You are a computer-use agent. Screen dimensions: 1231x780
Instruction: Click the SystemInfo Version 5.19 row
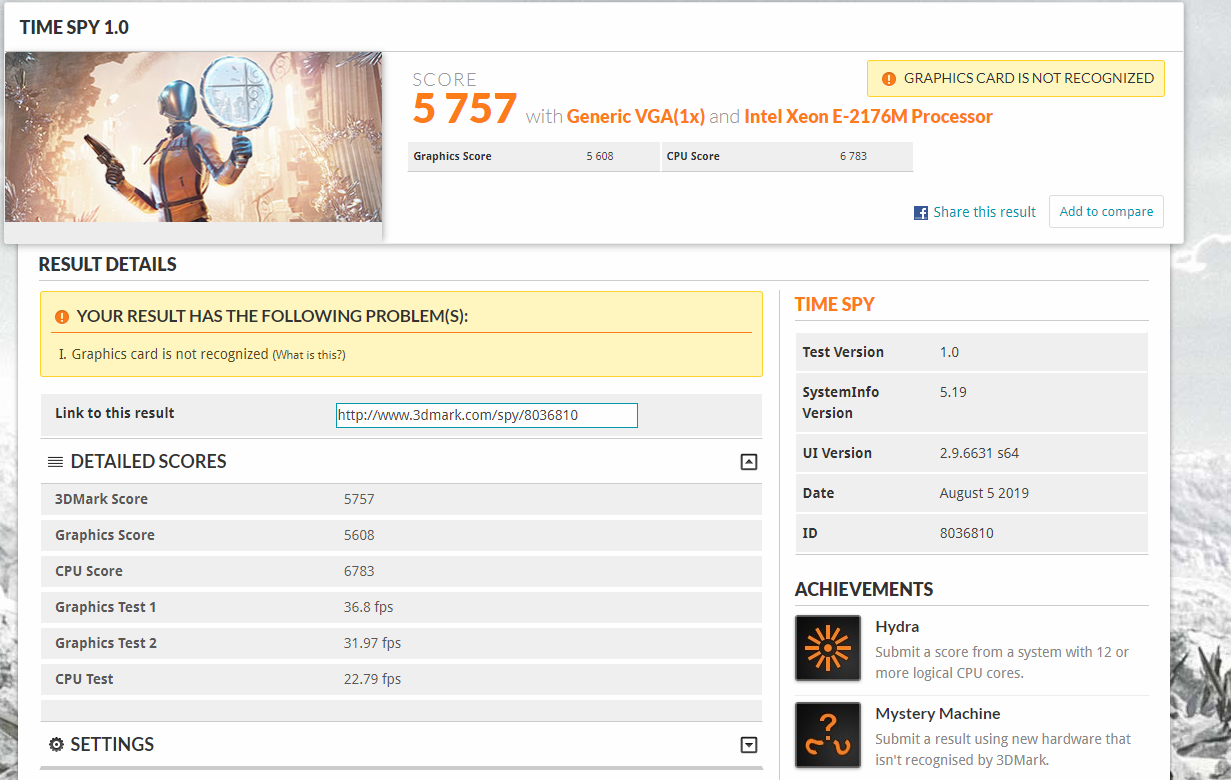971,402
